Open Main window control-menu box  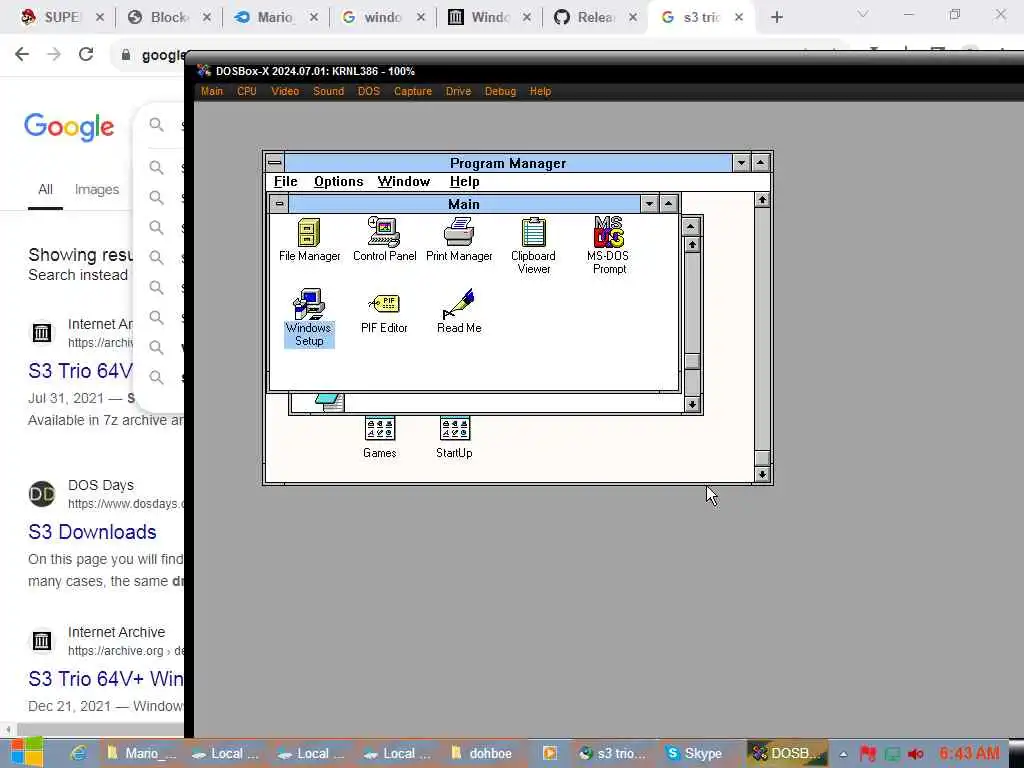point(280,204)
